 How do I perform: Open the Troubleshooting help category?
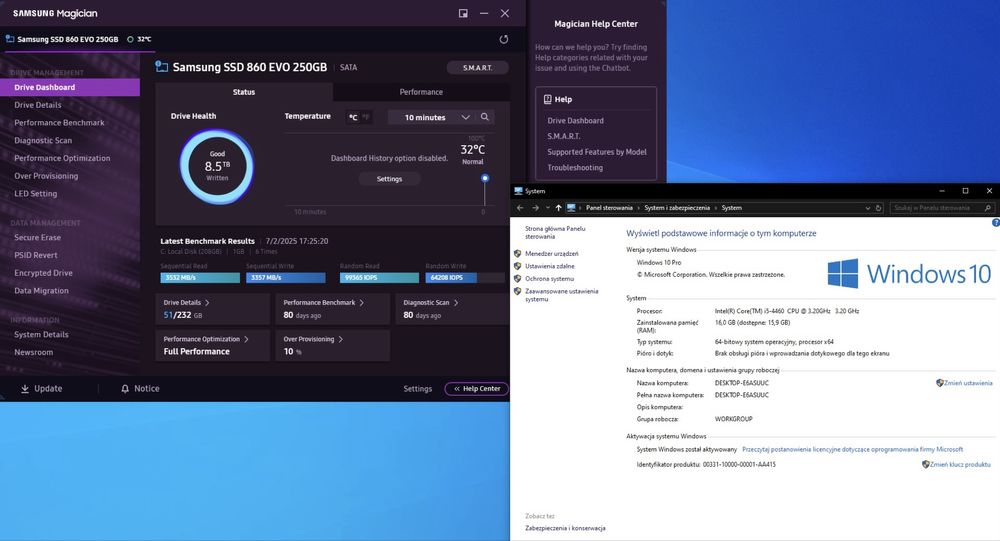click(x=575, y=168)
